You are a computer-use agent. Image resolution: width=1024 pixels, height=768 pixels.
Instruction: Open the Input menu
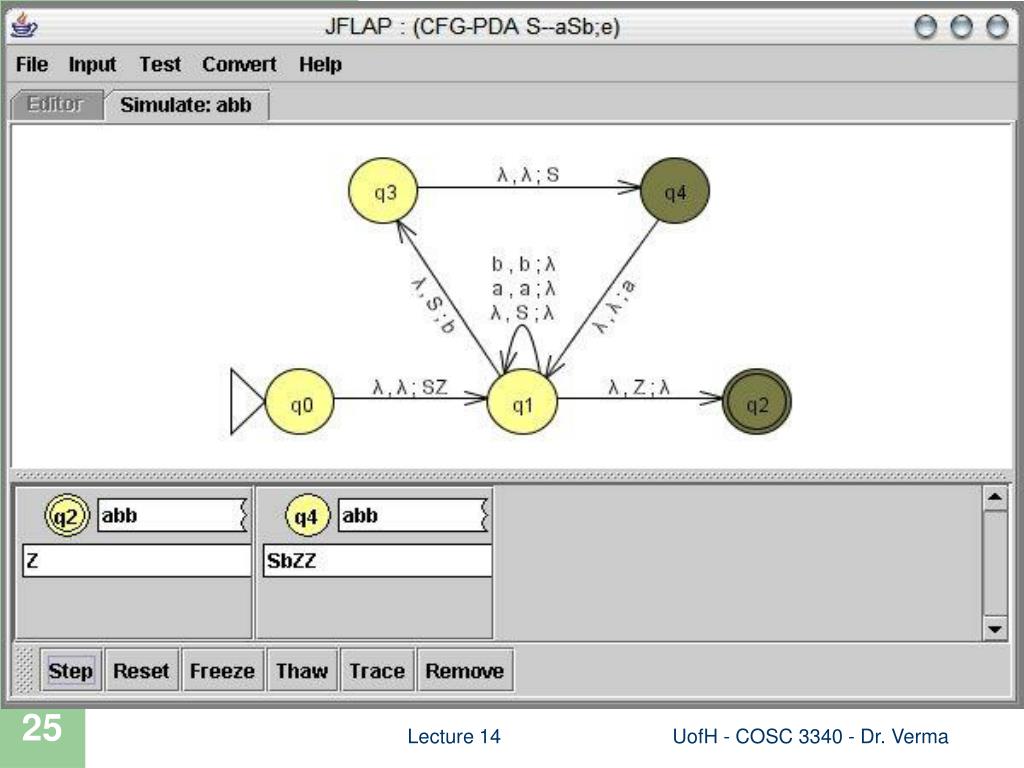(92, 65)
